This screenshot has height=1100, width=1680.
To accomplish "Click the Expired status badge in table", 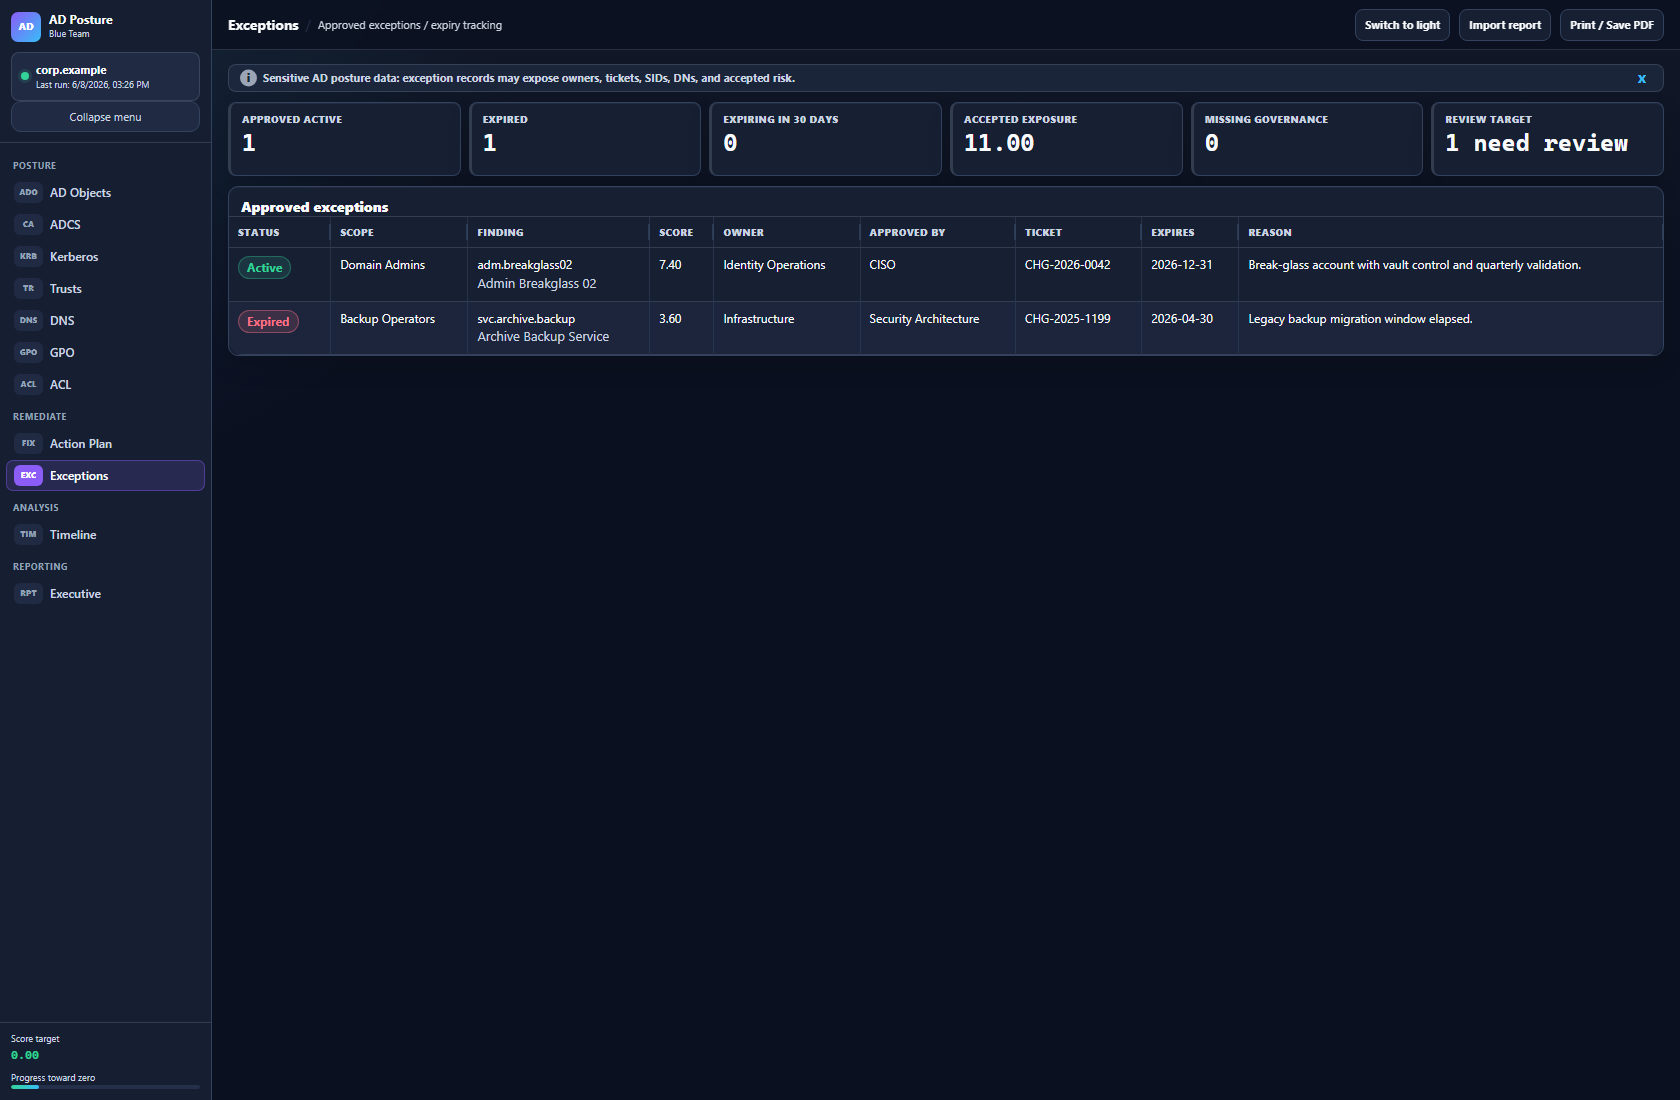I will point(268,322).
